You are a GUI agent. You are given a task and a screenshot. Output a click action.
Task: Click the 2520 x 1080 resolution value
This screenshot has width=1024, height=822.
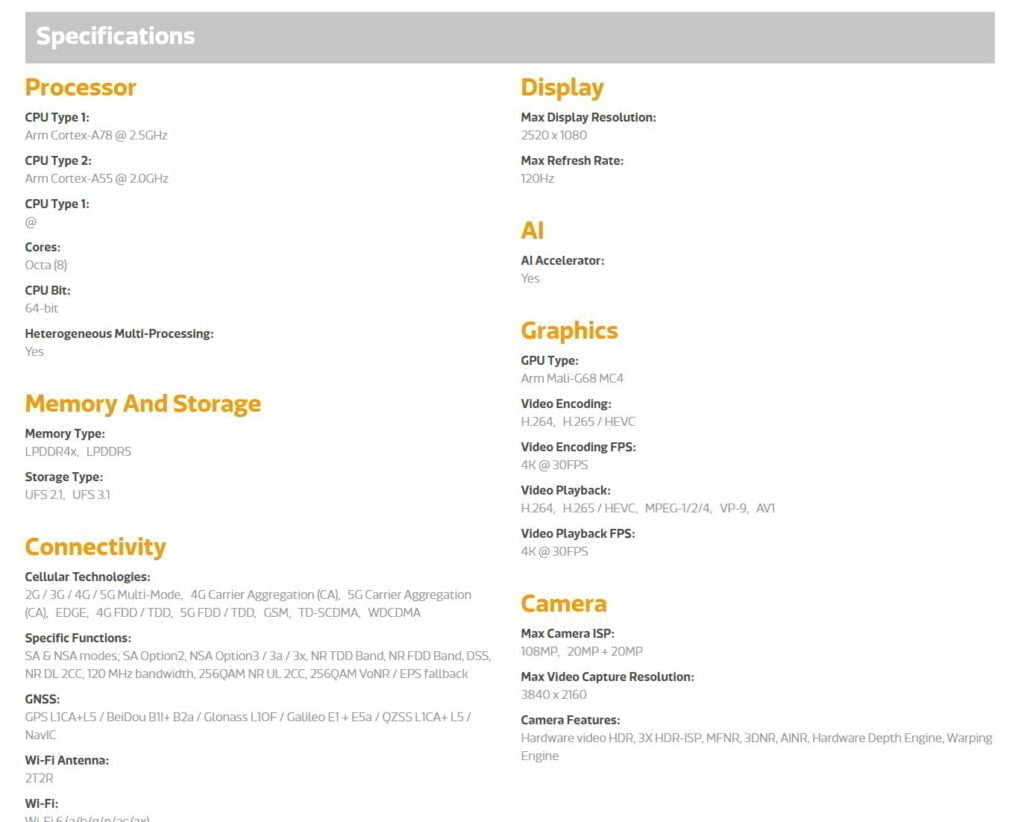click(554, 135)
